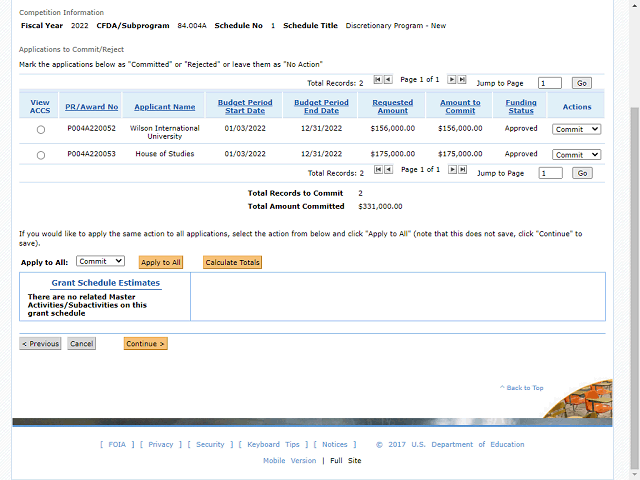640x480 pixels.
Task: Open Grant Schedule Estimates link
Action: click(x=106, y=283)
